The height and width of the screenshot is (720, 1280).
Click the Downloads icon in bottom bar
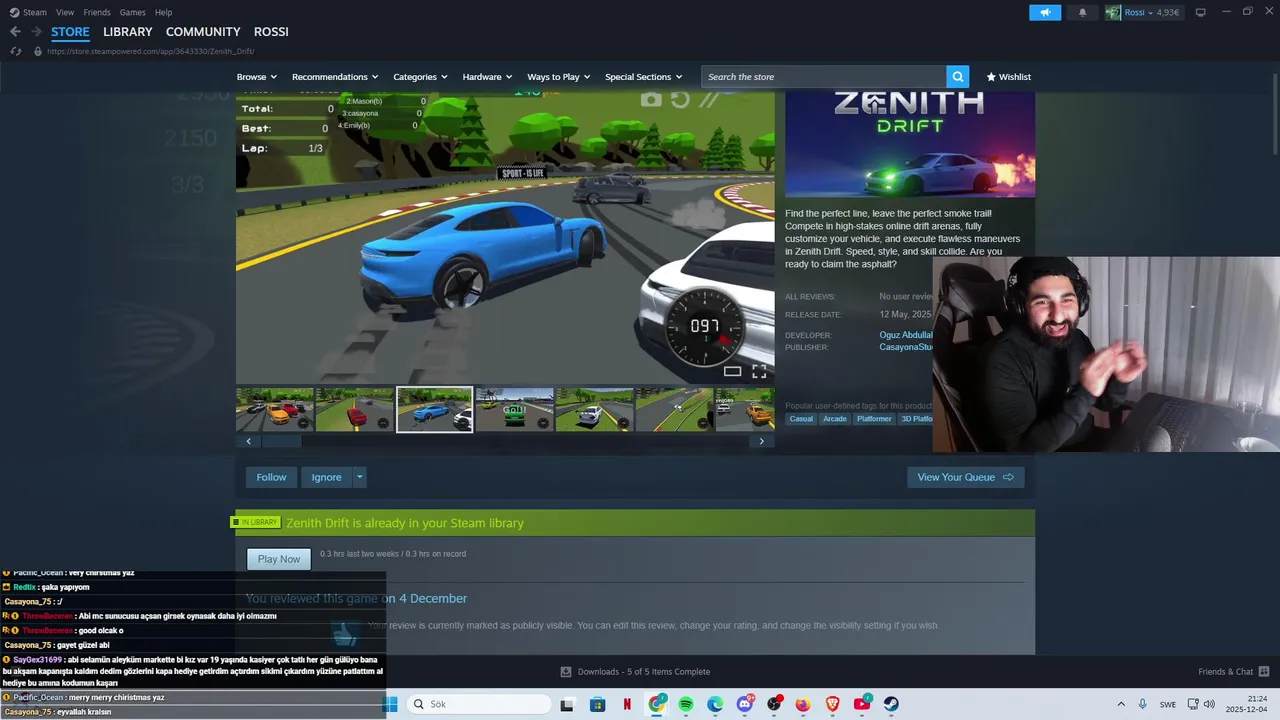(x=566, y=672)
